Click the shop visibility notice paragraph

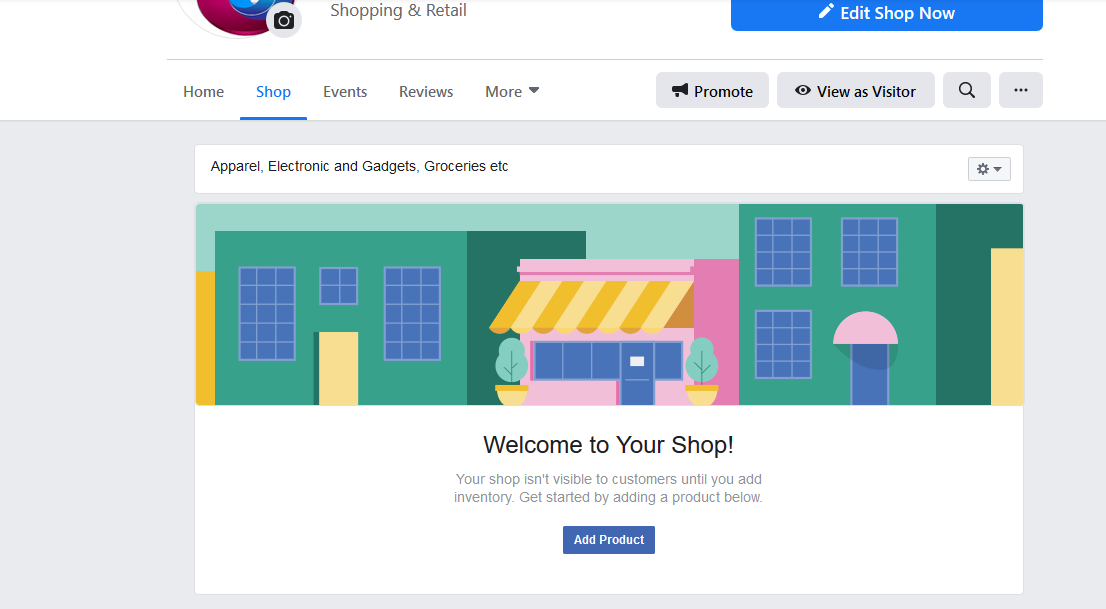(x=609, y=488)
